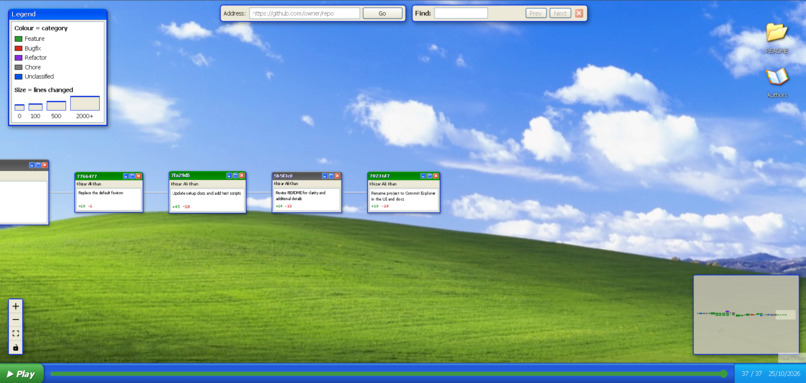Grab the progress slider end handle
The image size is (806, 383).
724,374
